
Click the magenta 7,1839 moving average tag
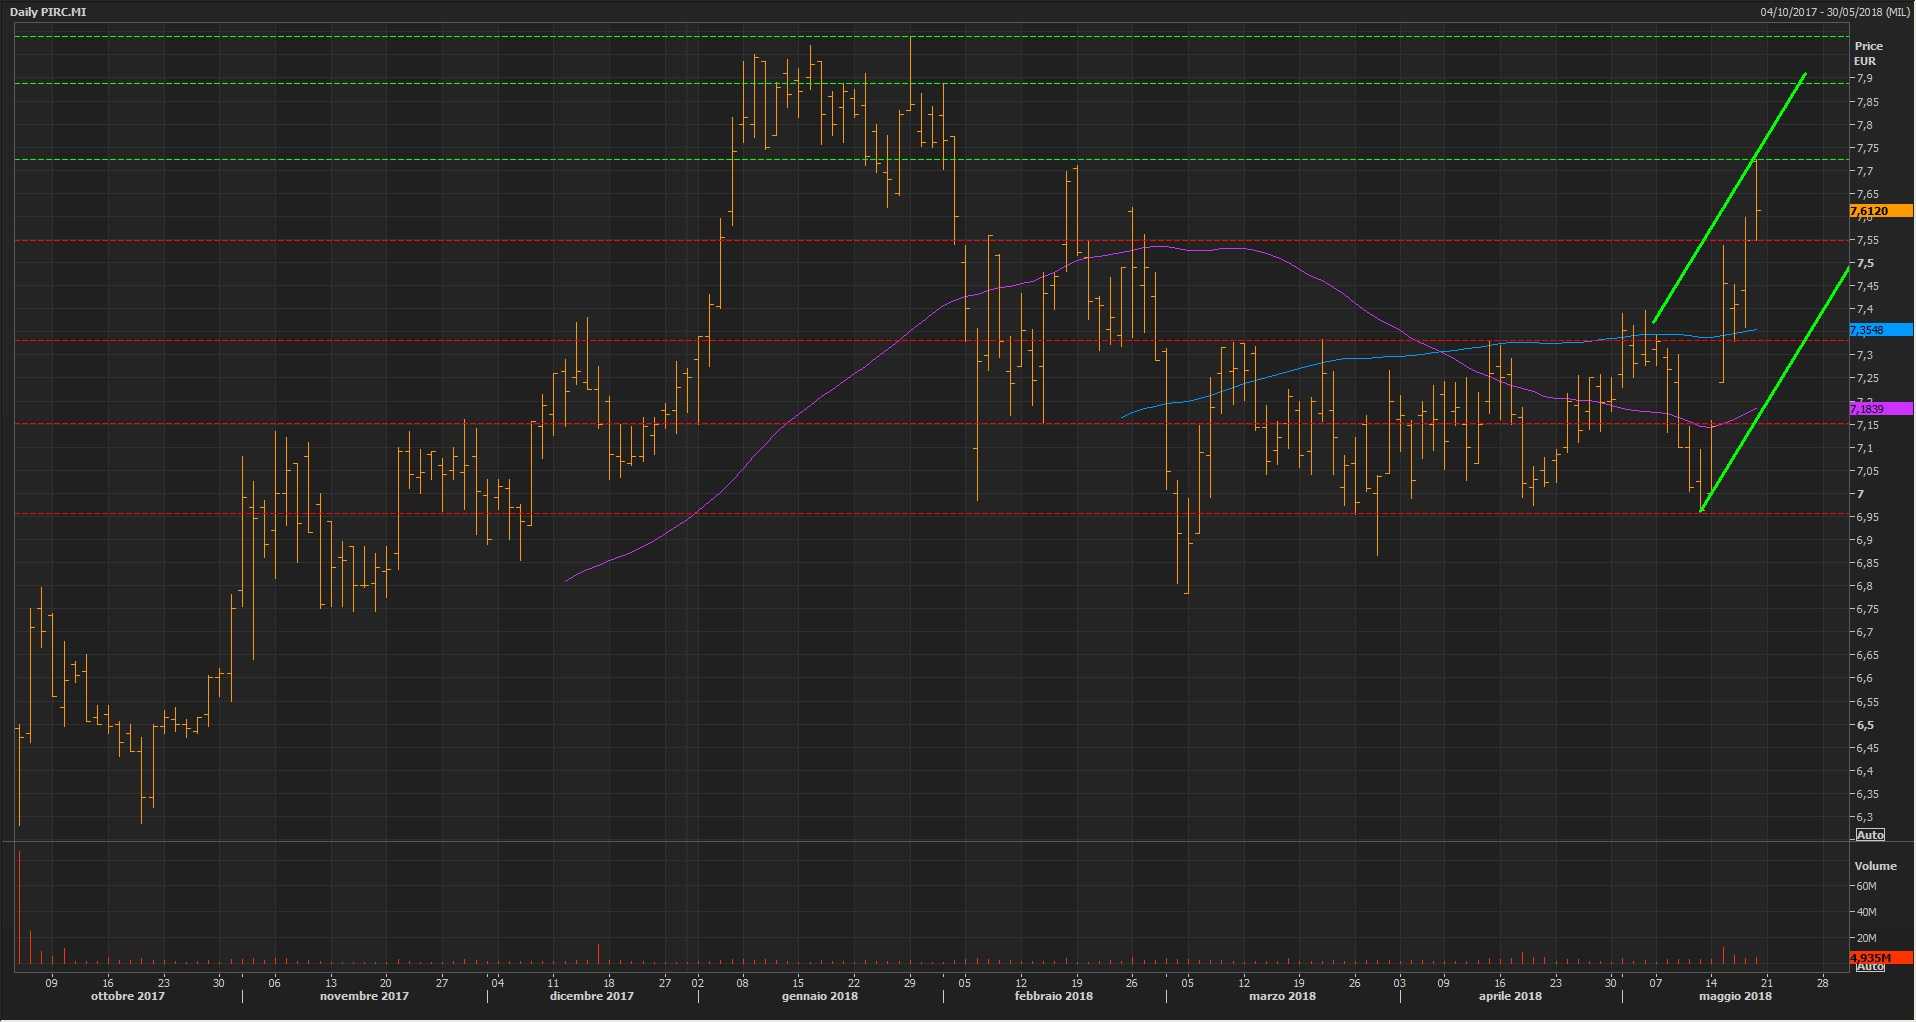click(x=1867, y=409)
